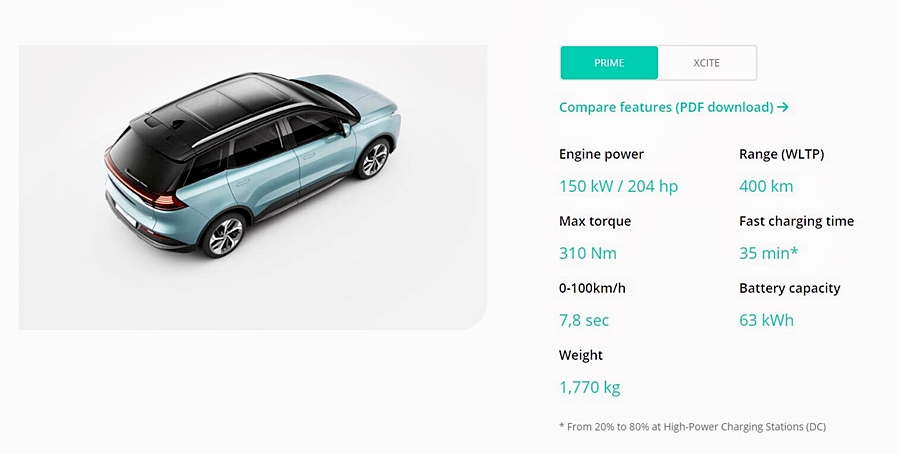Screen dimensions: 900x454
Task: Click the blue car image
Action: [253, 165]
